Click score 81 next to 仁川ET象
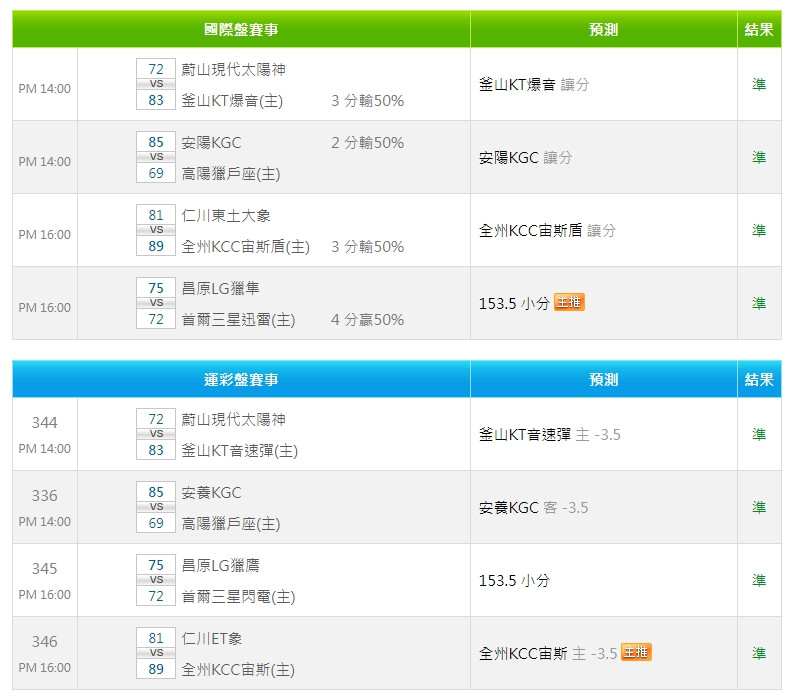Image resolution: width=785 pixels, height=693 pixels. pyautogui.click(x=156, y=638)
